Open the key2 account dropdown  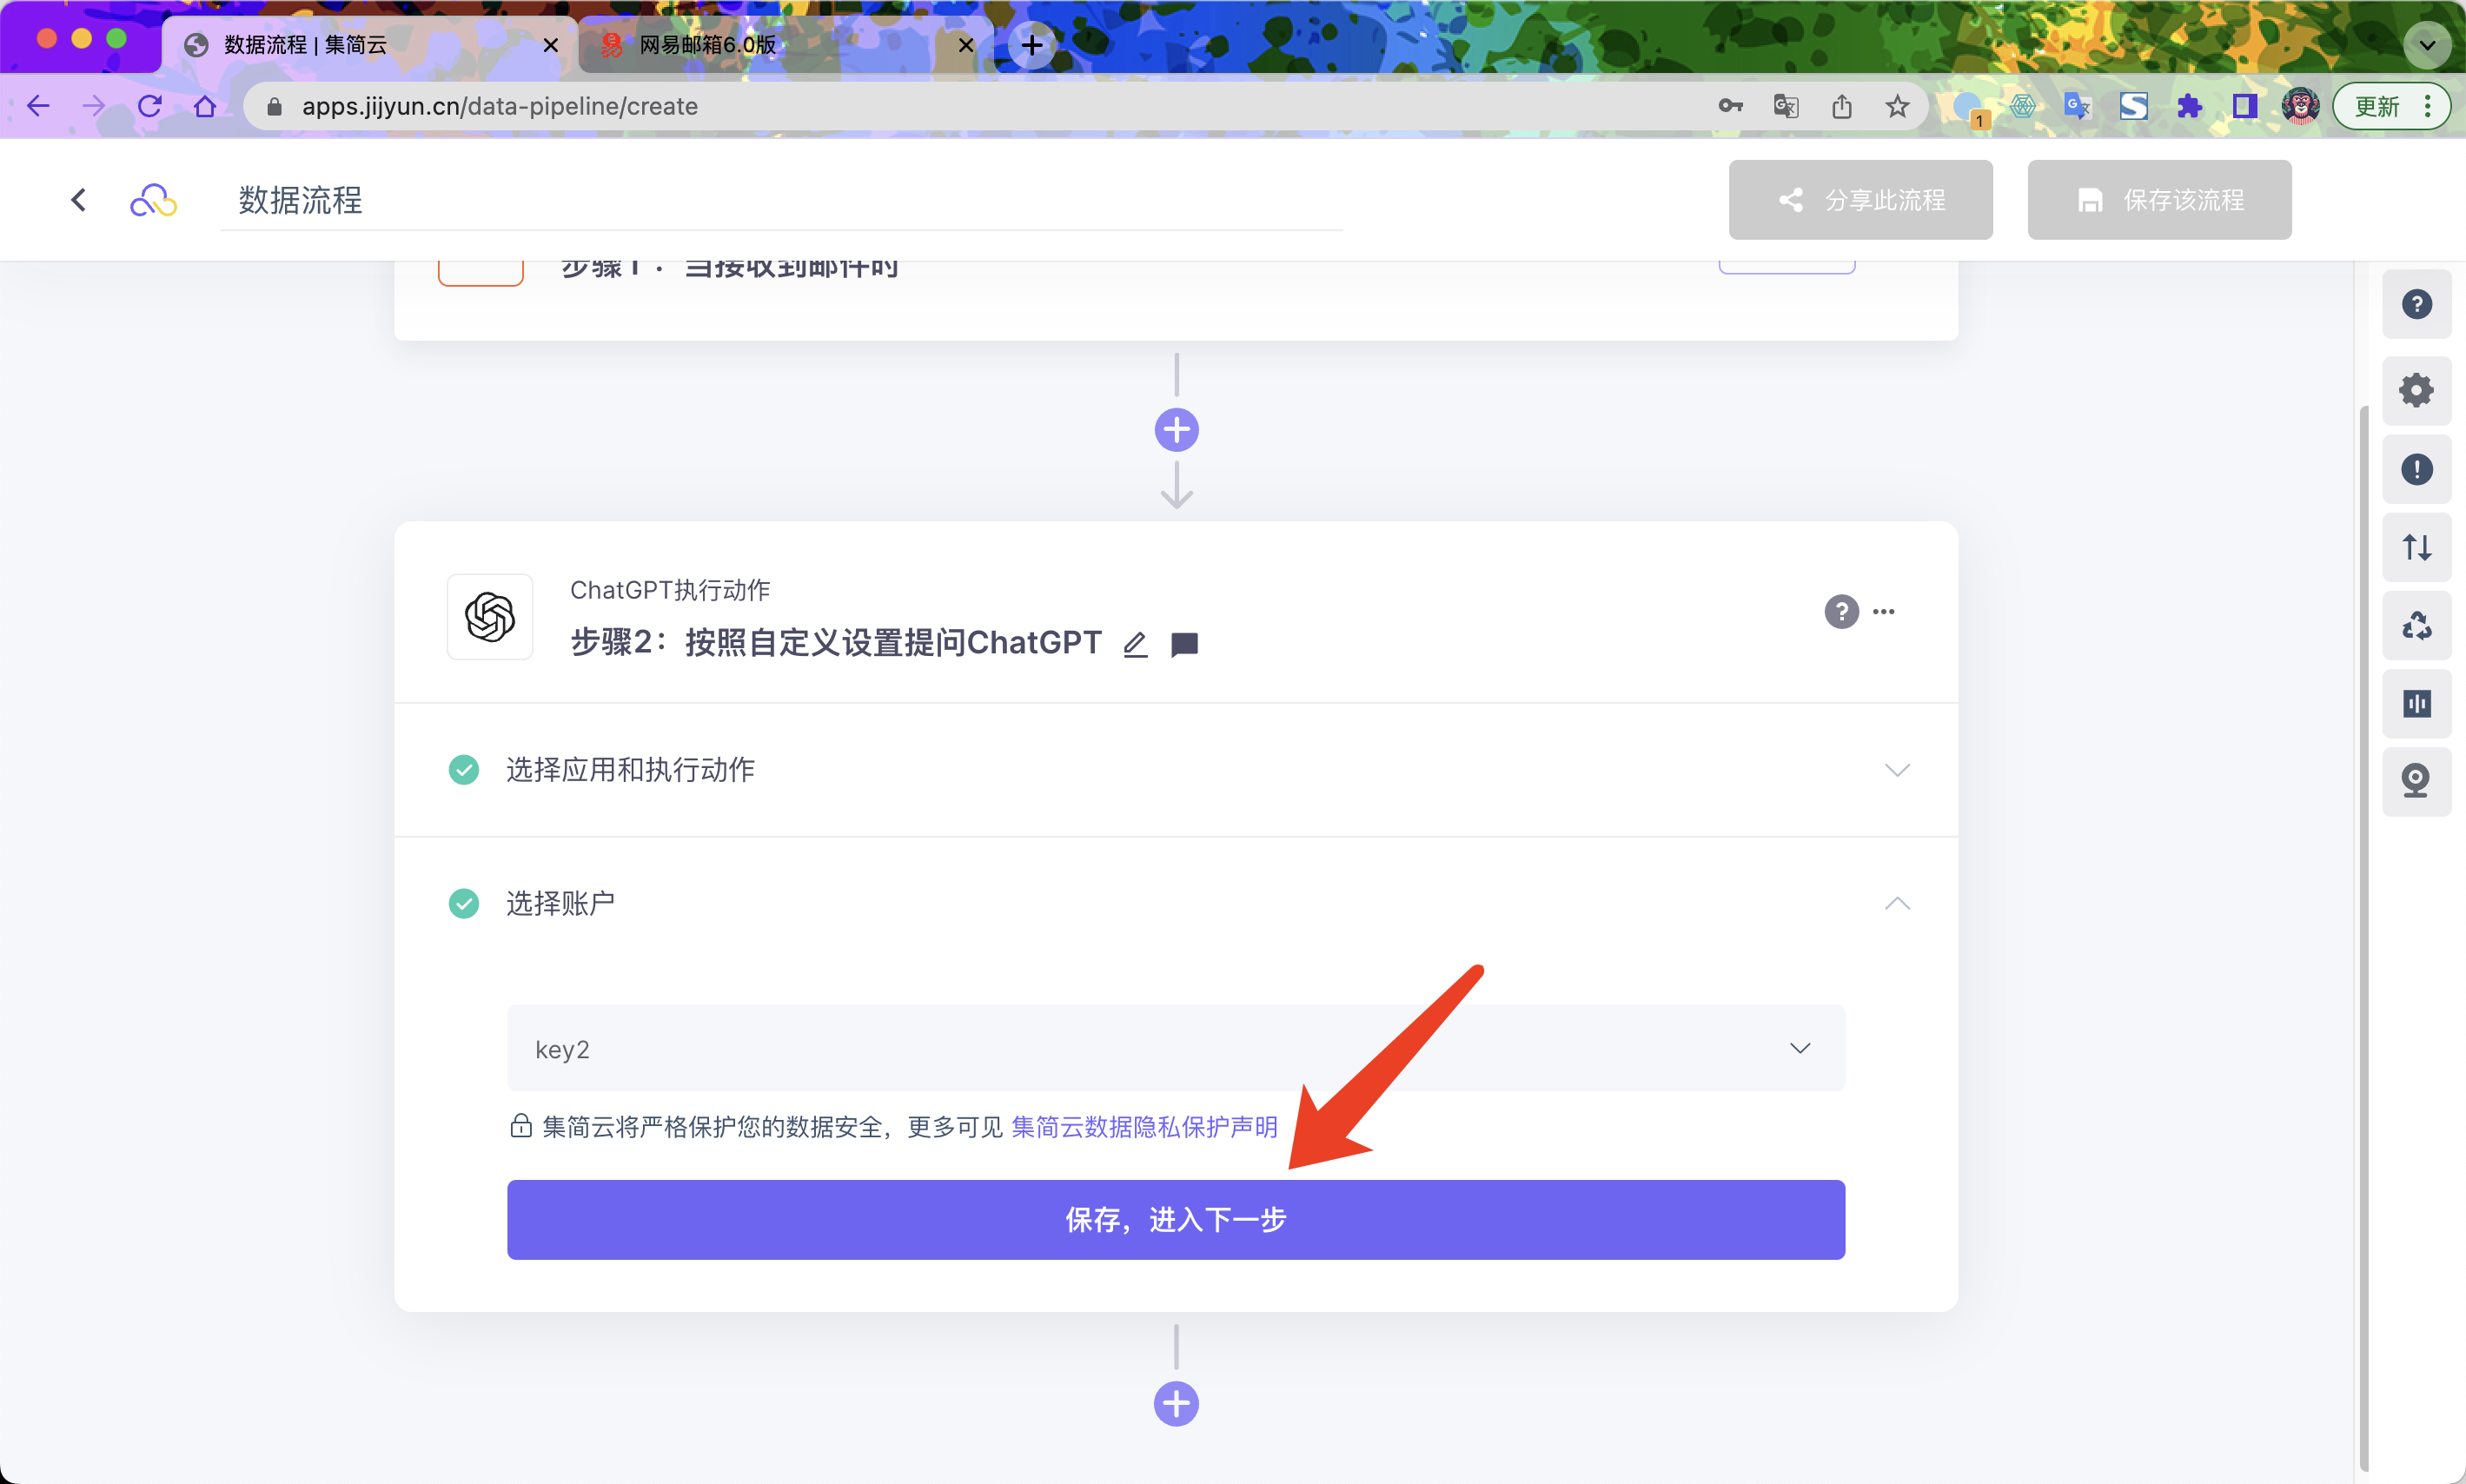pos(1175,1048)
